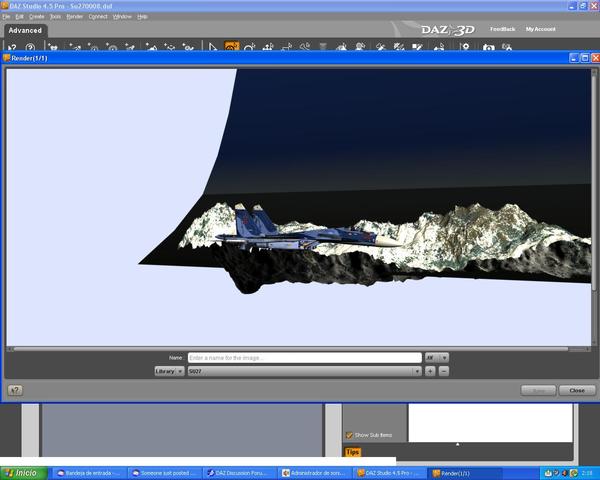Switch to Administrador de son... taskbar window

pos(315,473)
